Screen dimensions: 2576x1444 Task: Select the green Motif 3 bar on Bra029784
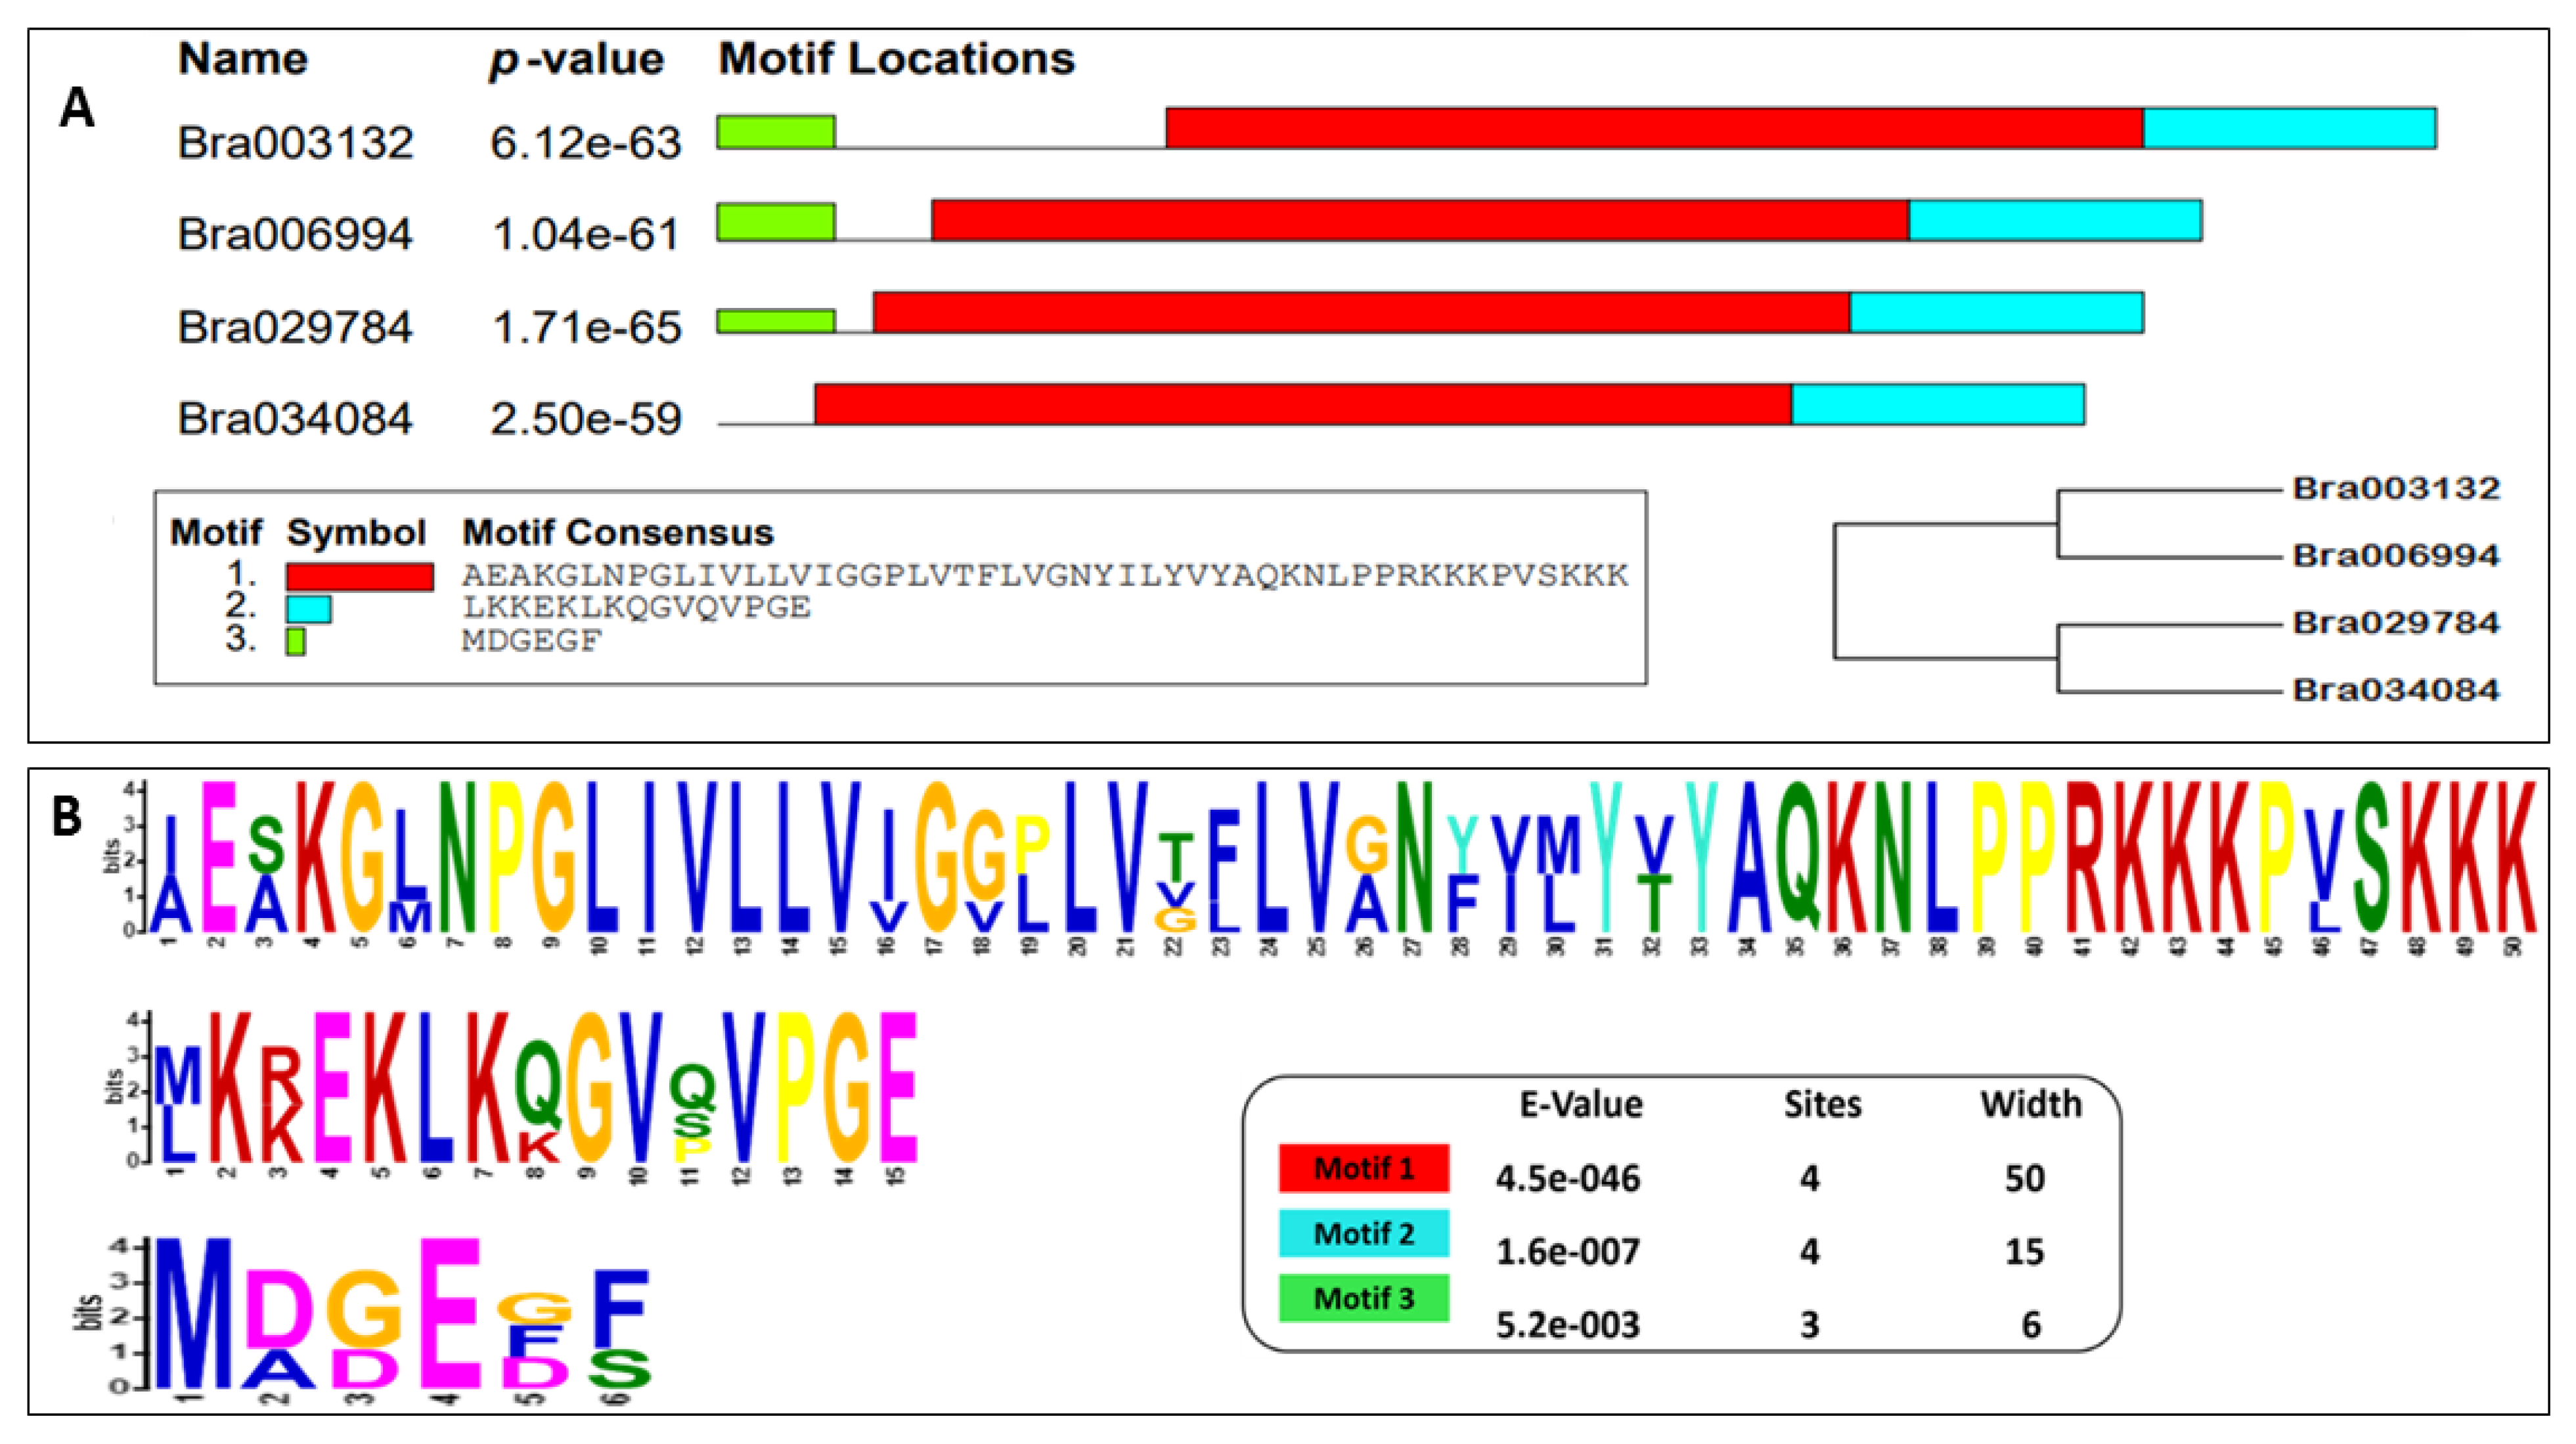point(775,318)
